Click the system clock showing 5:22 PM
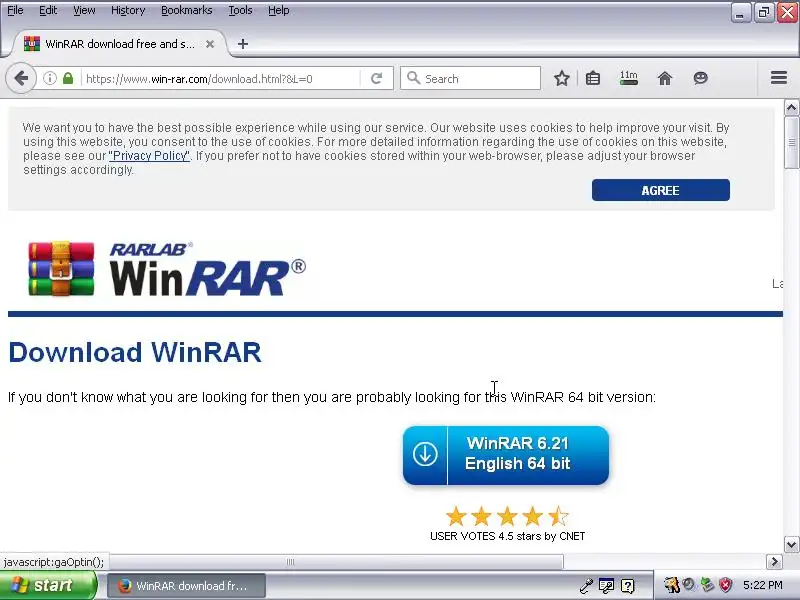The width and height of the screenshot is (800, 600). (763, 585)
